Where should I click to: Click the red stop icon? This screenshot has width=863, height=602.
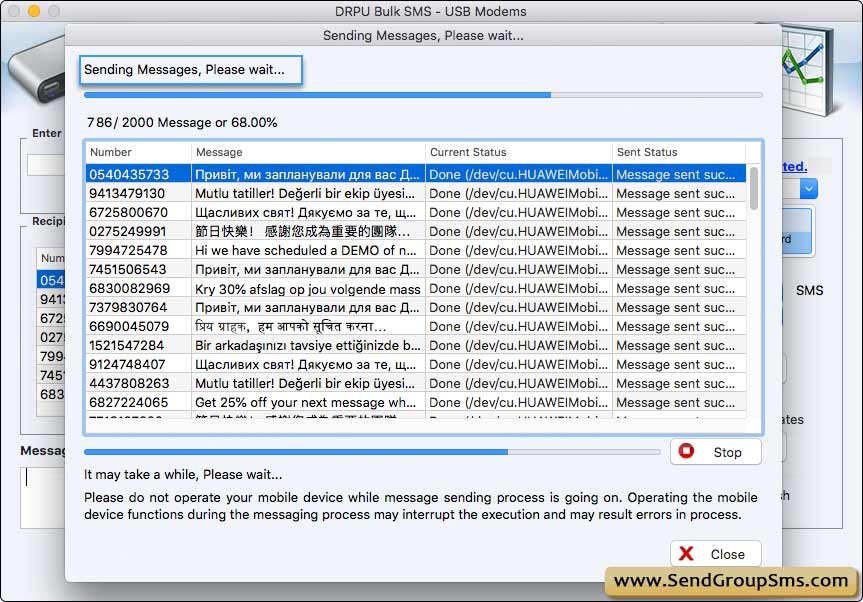686,451
